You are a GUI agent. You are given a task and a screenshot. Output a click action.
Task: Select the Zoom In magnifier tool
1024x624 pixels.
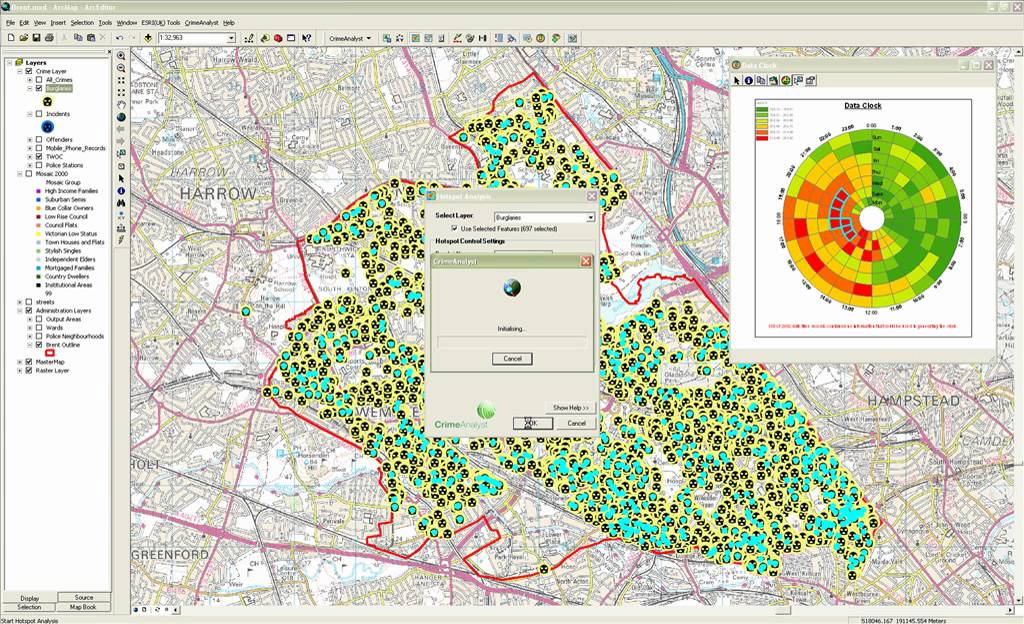pyautogui.click(x=121, y=56)
